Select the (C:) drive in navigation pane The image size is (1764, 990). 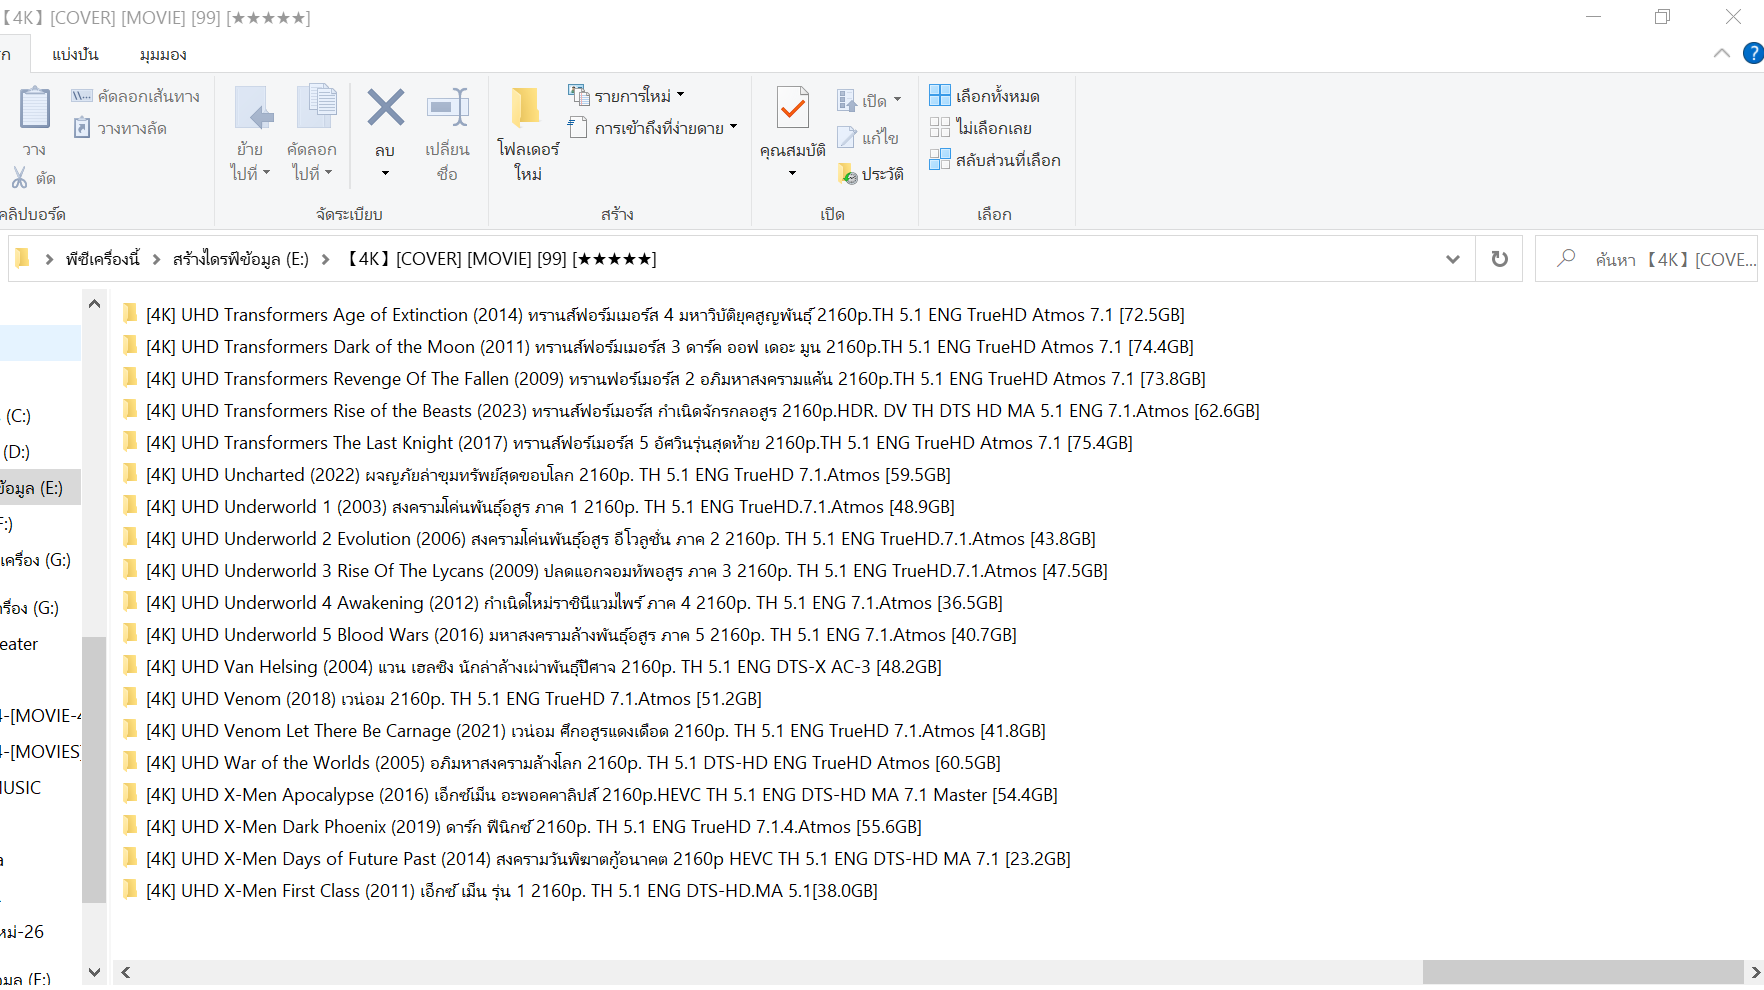click(19, 416)
